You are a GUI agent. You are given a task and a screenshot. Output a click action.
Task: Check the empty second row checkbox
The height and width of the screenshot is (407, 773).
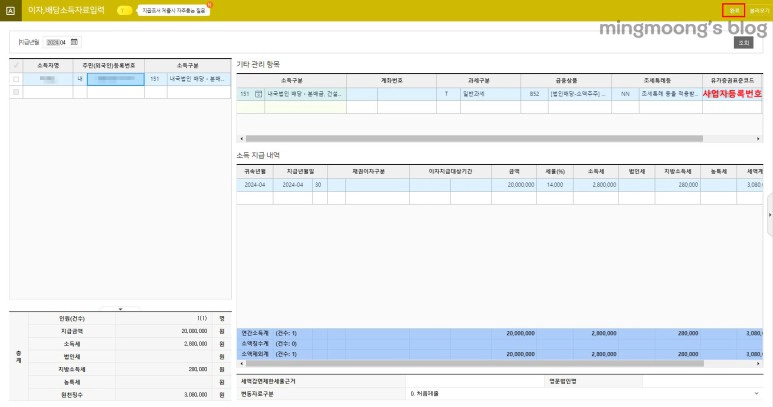point(16,92)
